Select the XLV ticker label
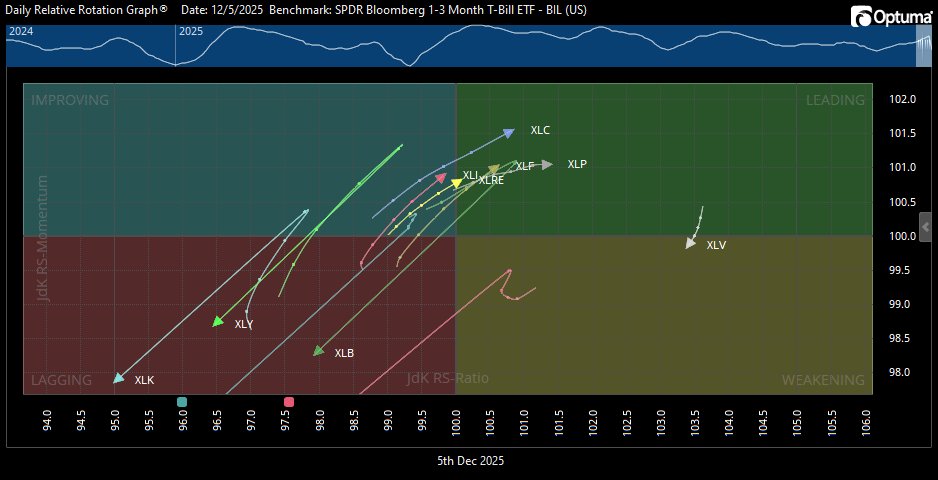Viewport: 938px width, 480px height. pyautogui.click(x=716, y=245)
